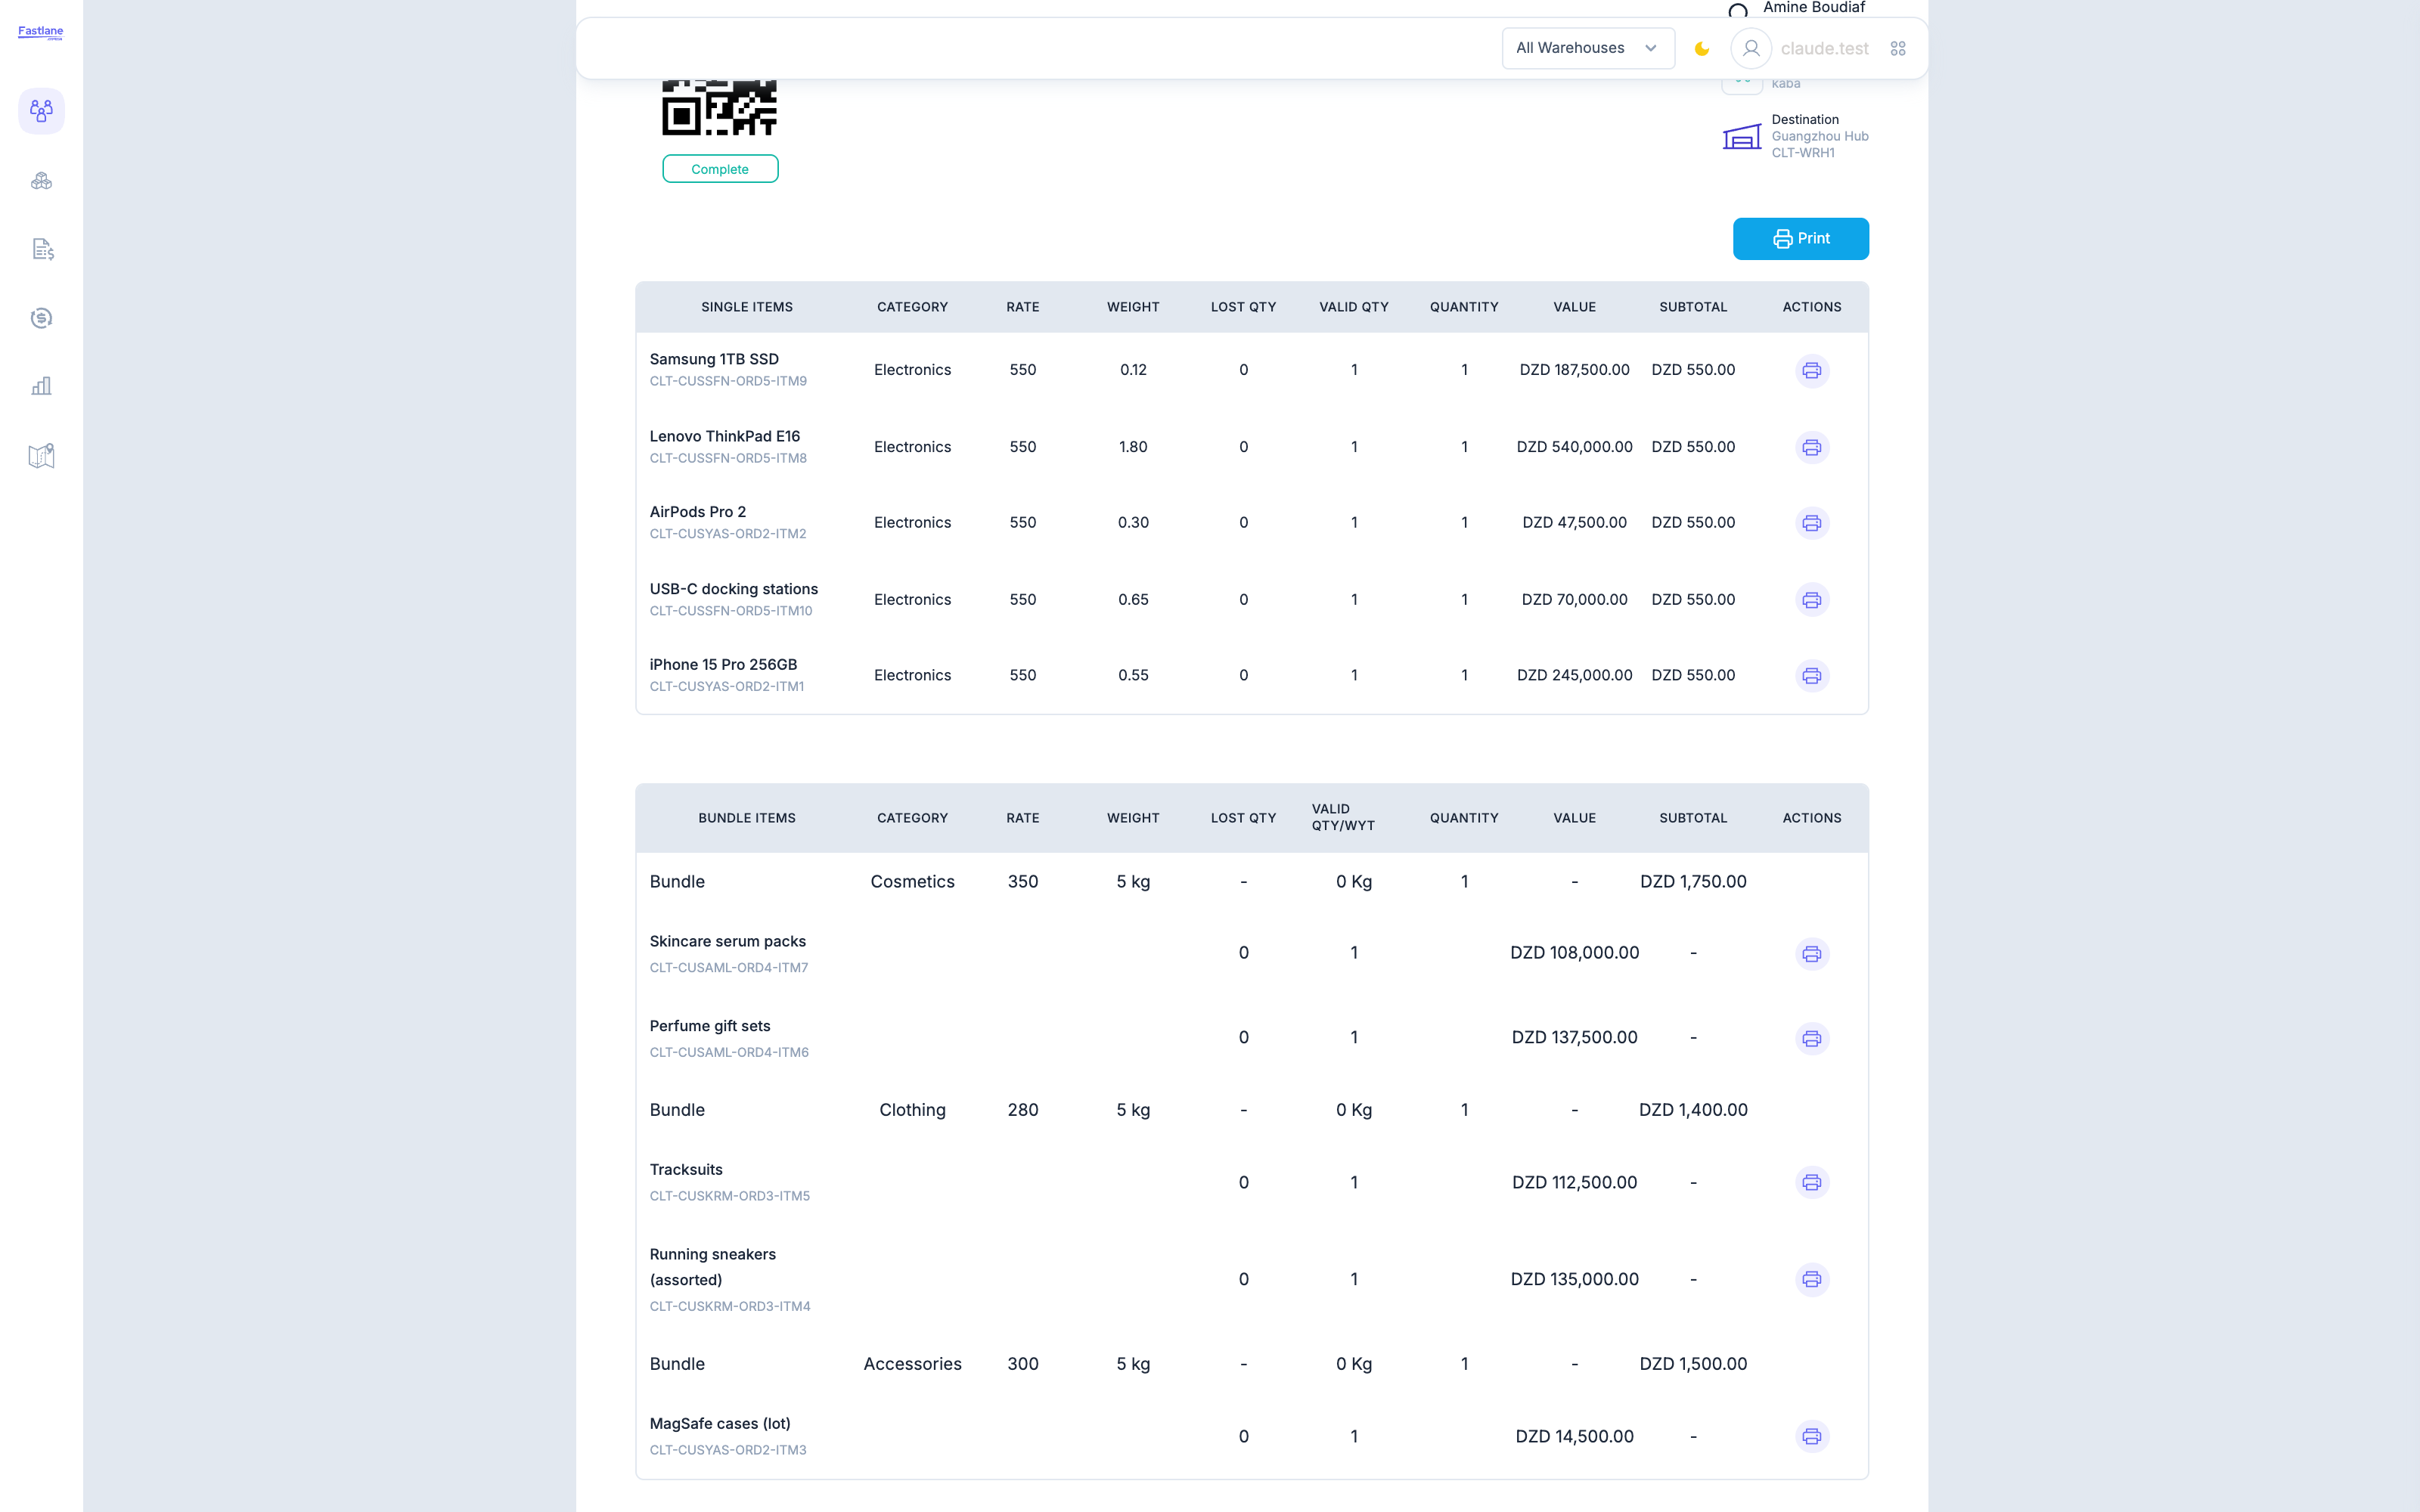This screenshot has height=1512, width=2420.
Task: Click the destination warehouse icon
Action: tap(1741, 137)
